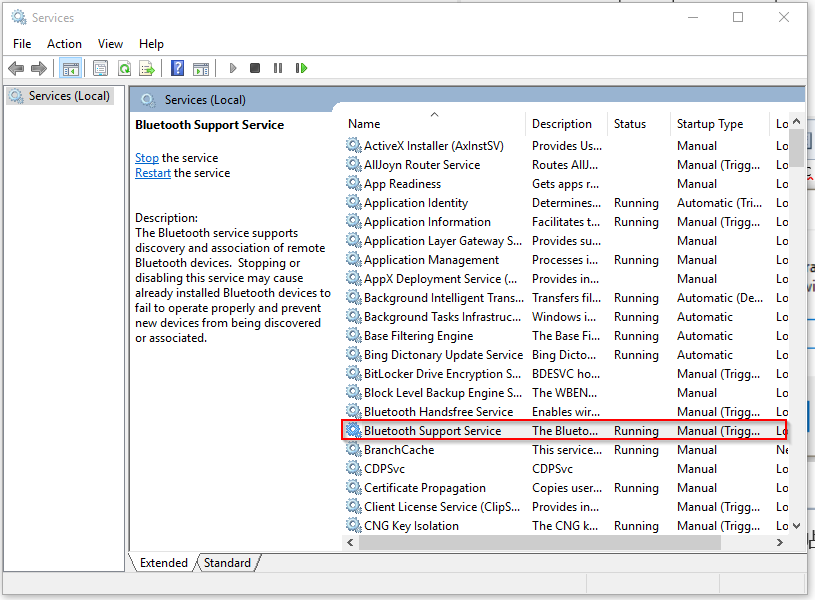The image size is (815, 600).
Task: Select the Application Management service name
Action: [431, 259]
